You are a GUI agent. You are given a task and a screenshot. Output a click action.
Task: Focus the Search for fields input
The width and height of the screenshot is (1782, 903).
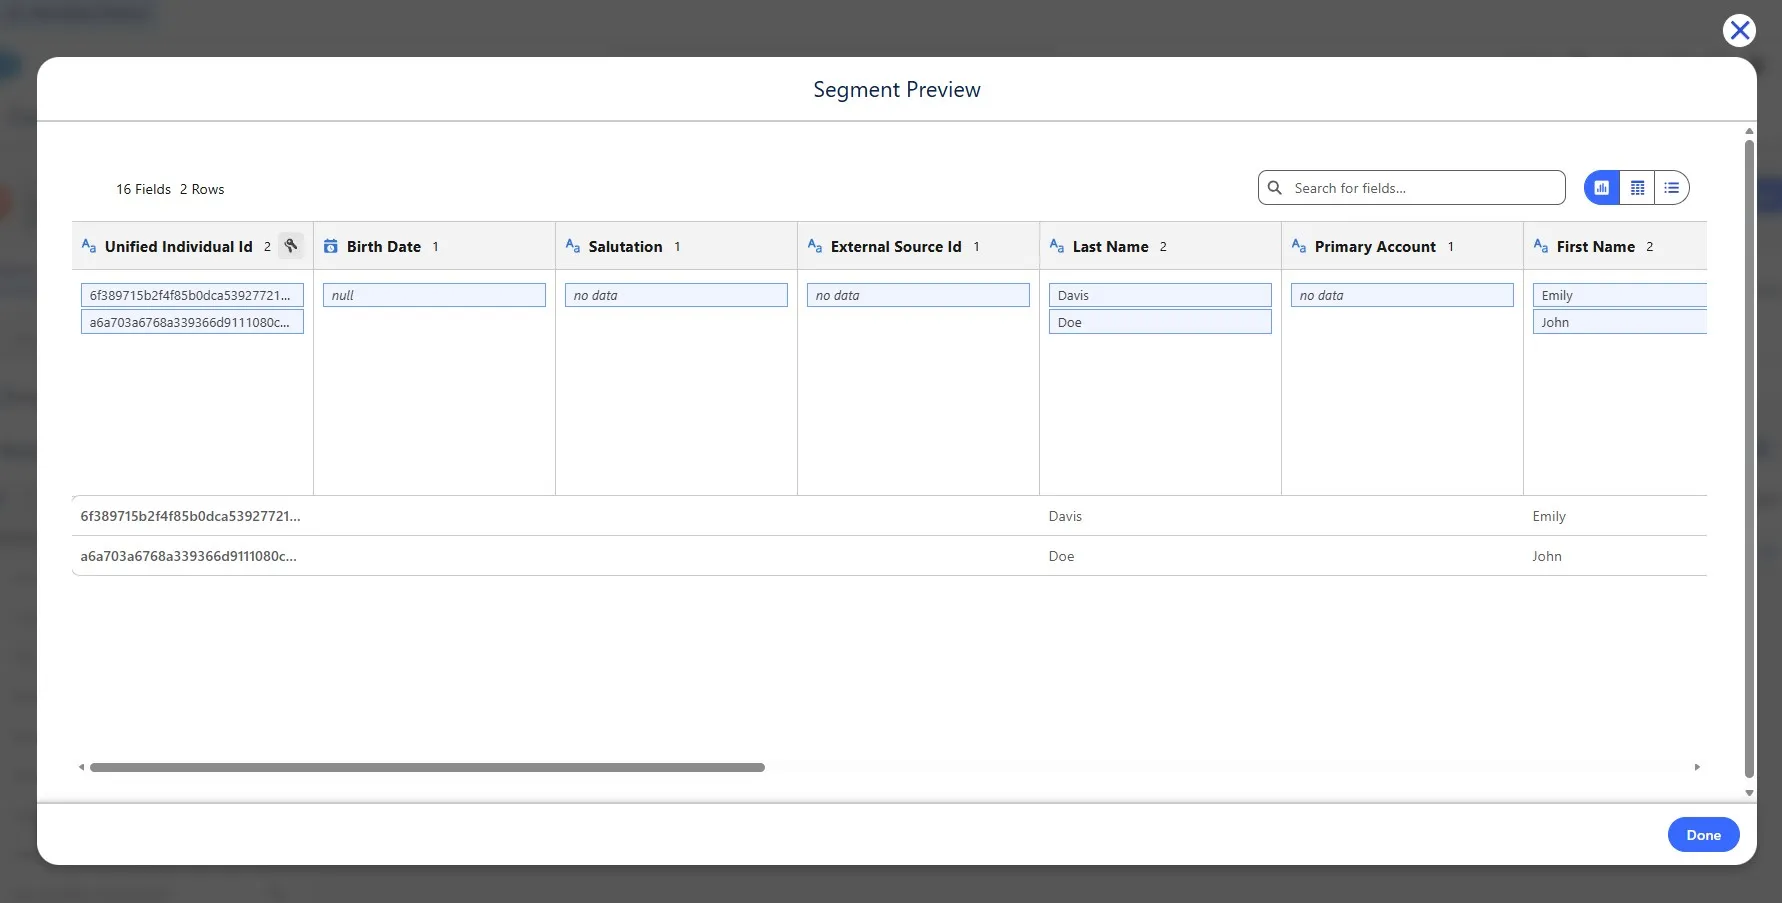(1411, 188)
